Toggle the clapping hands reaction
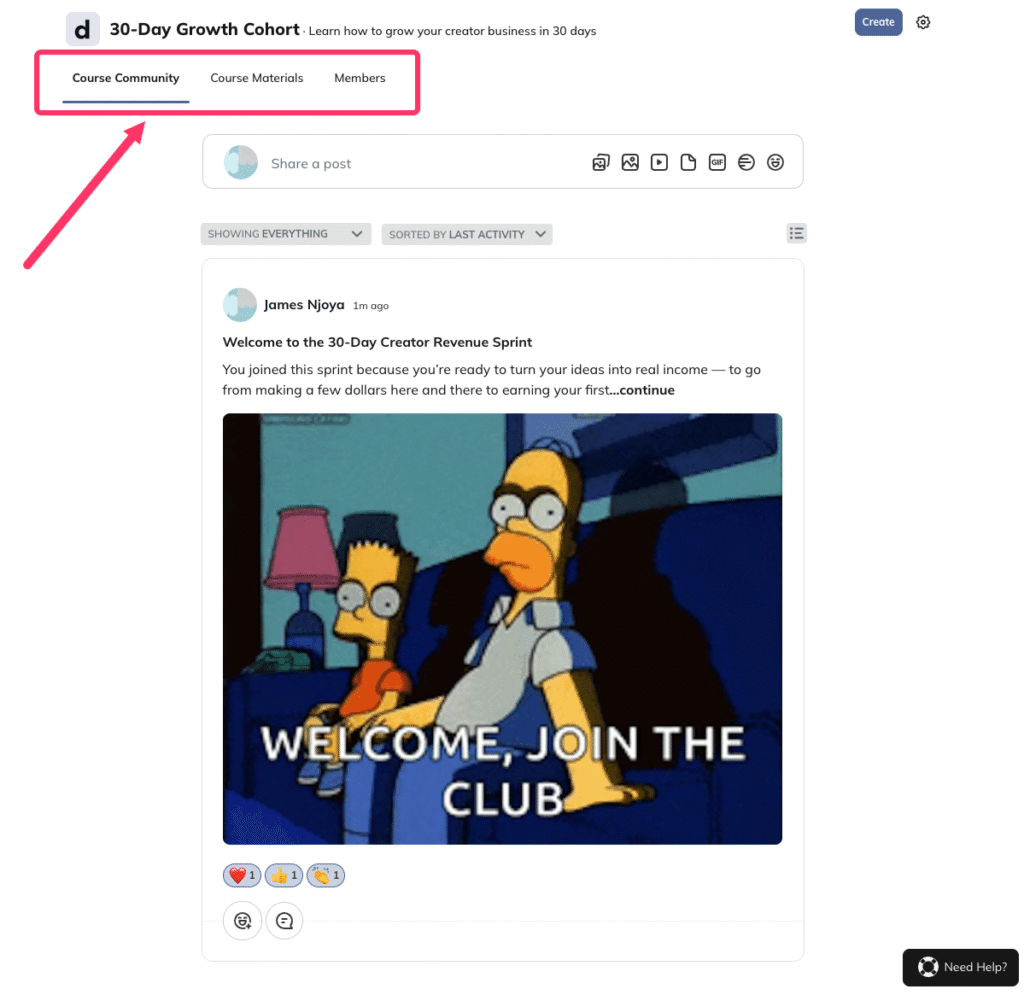The width and height of the screenshot is (1024, 995). click(x=325, y=875)
